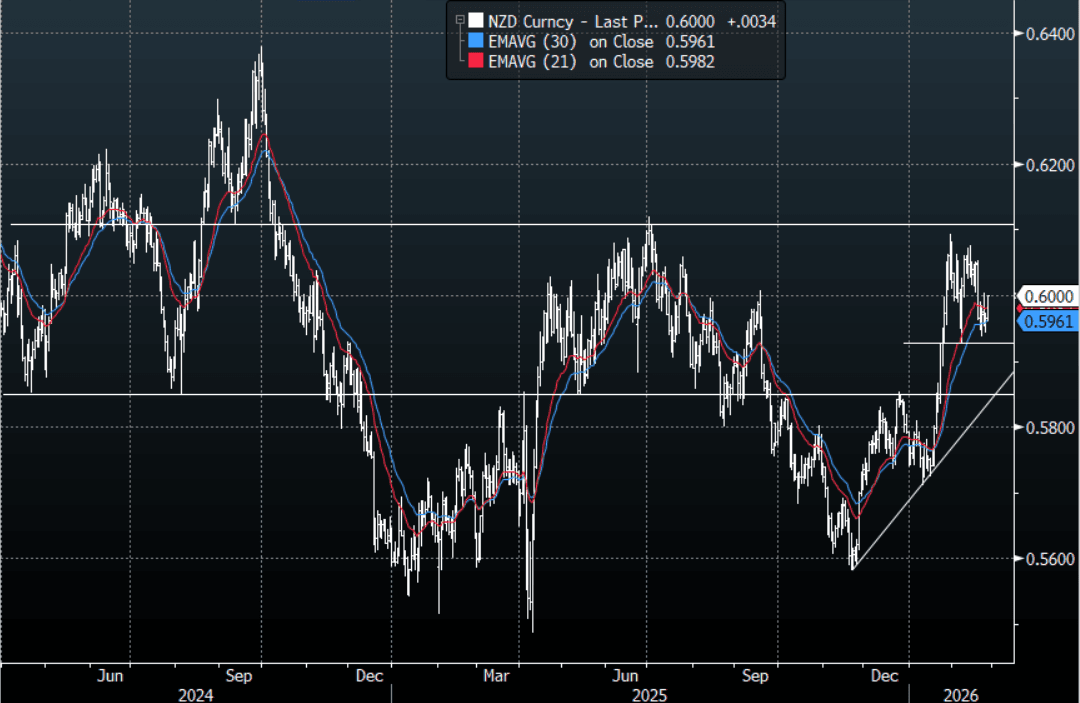Click the blue EMAVG (30) color swatch
This screenshot has height=703, width=1080.
(476, 41)
